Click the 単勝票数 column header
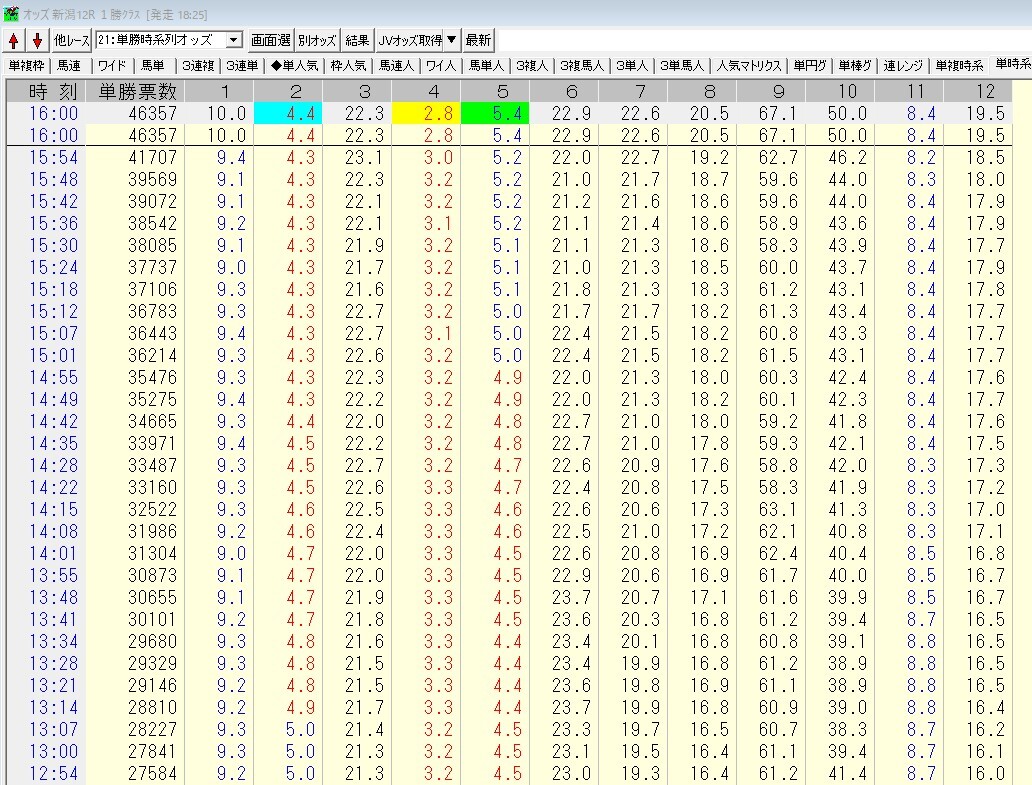Image resolution: width=1032 pixels, height=785 pixels. click(137, 92)
